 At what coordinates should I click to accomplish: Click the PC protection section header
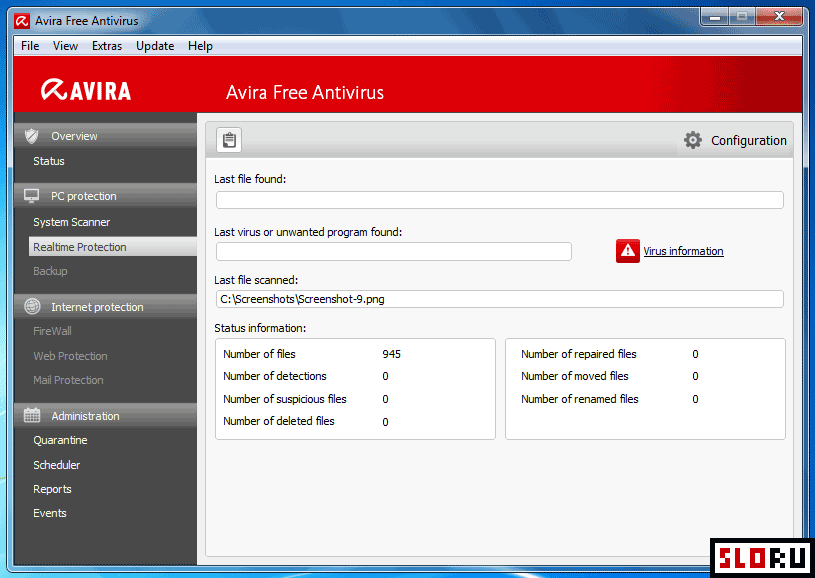coord(106,196)
